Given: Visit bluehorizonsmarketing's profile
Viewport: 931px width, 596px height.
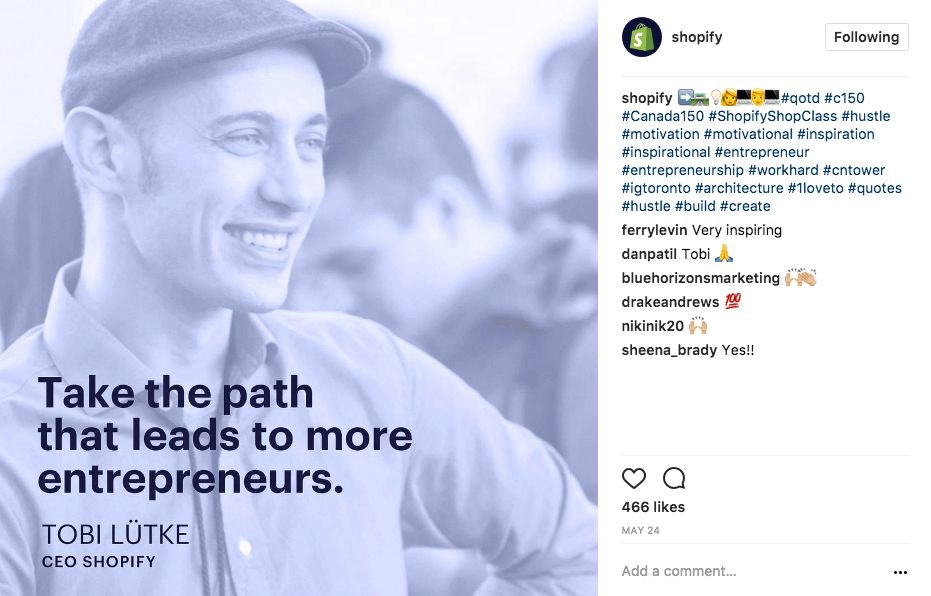Looking at the screenshot, I should click(x=700, y=278).
